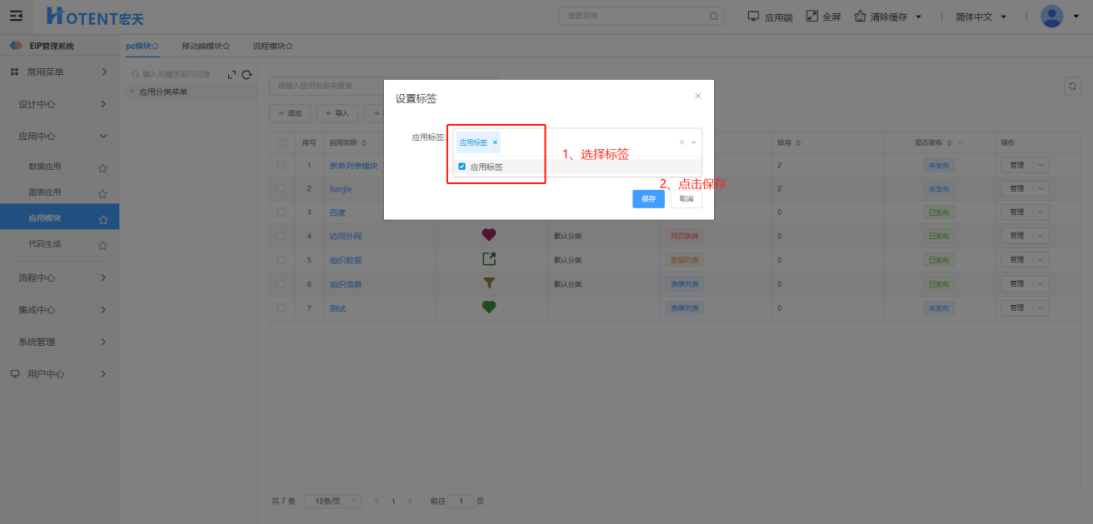Check the row 3 百度 checkbox
This screenshot has width=1093, height=524.
point(281,212)
